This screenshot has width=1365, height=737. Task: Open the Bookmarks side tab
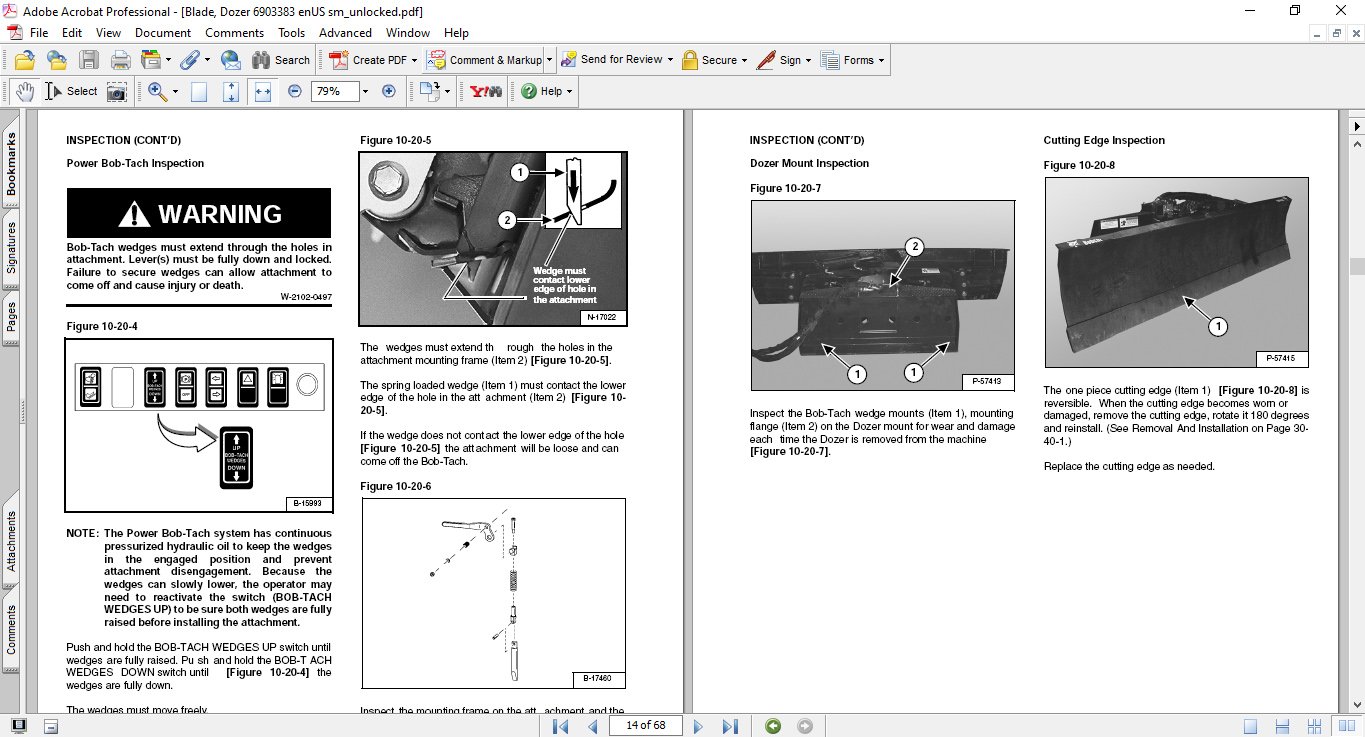tap(11, 164)
